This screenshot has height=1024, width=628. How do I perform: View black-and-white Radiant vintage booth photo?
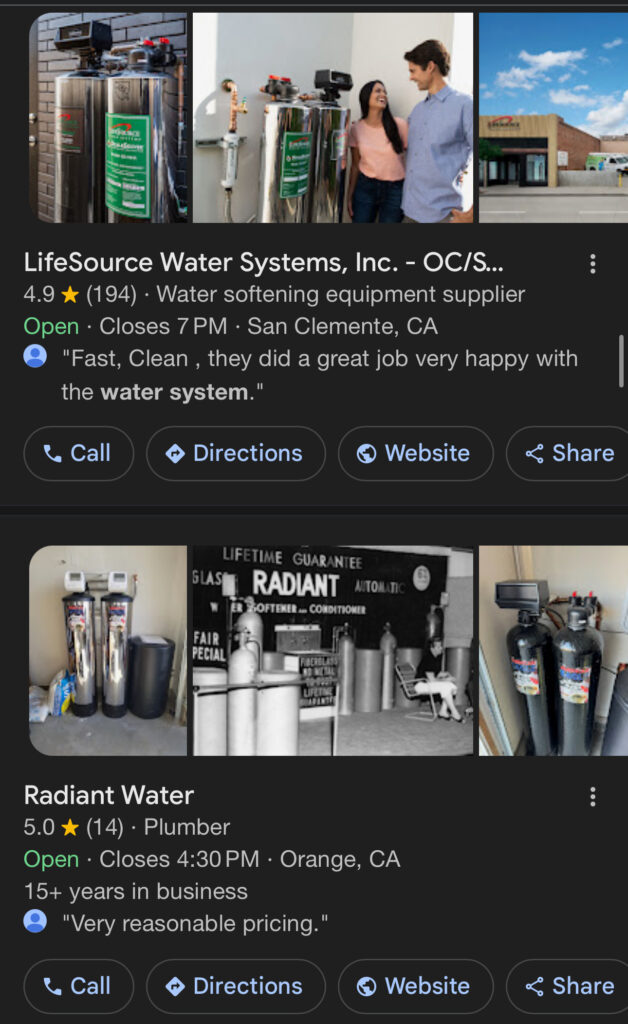click(x=333, y=650)
